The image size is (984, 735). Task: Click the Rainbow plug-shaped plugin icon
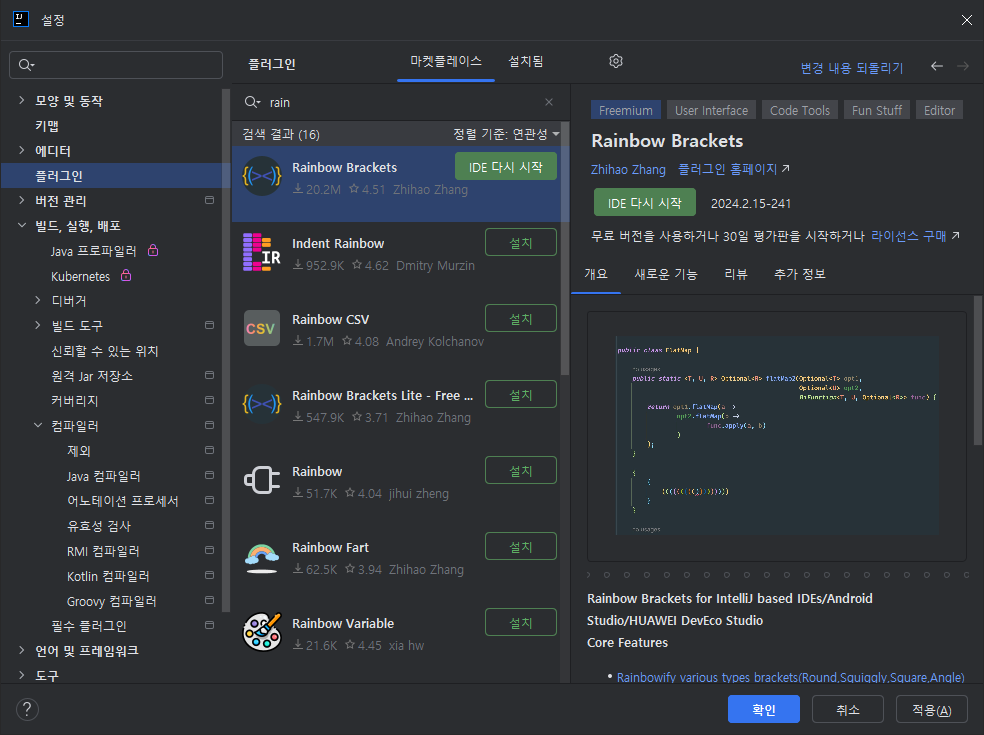(x=262, y=480)
